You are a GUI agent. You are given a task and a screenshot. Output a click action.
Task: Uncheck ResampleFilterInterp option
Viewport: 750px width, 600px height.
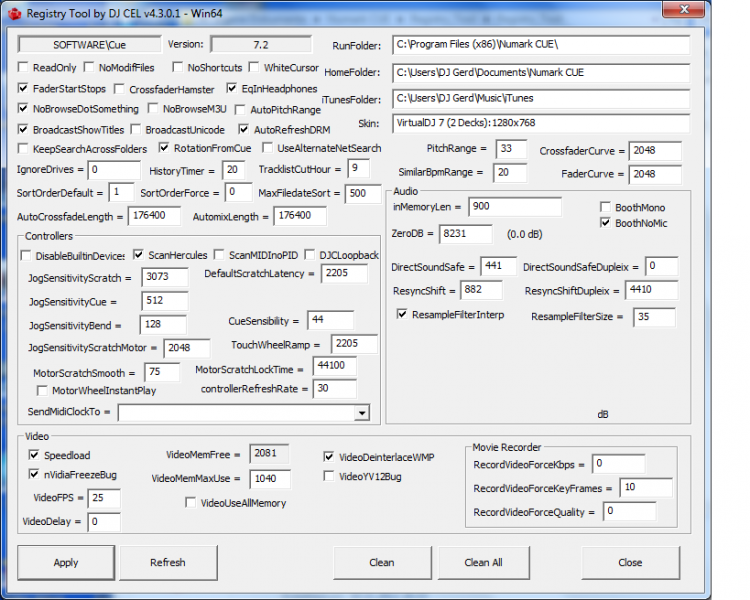coord(402,314)
